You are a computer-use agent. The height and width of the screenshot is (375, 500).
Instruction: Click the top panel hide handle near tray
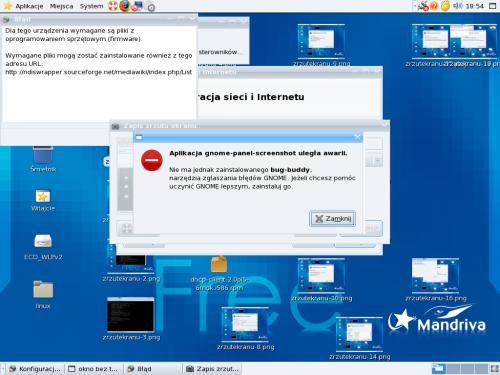[414, 6]
